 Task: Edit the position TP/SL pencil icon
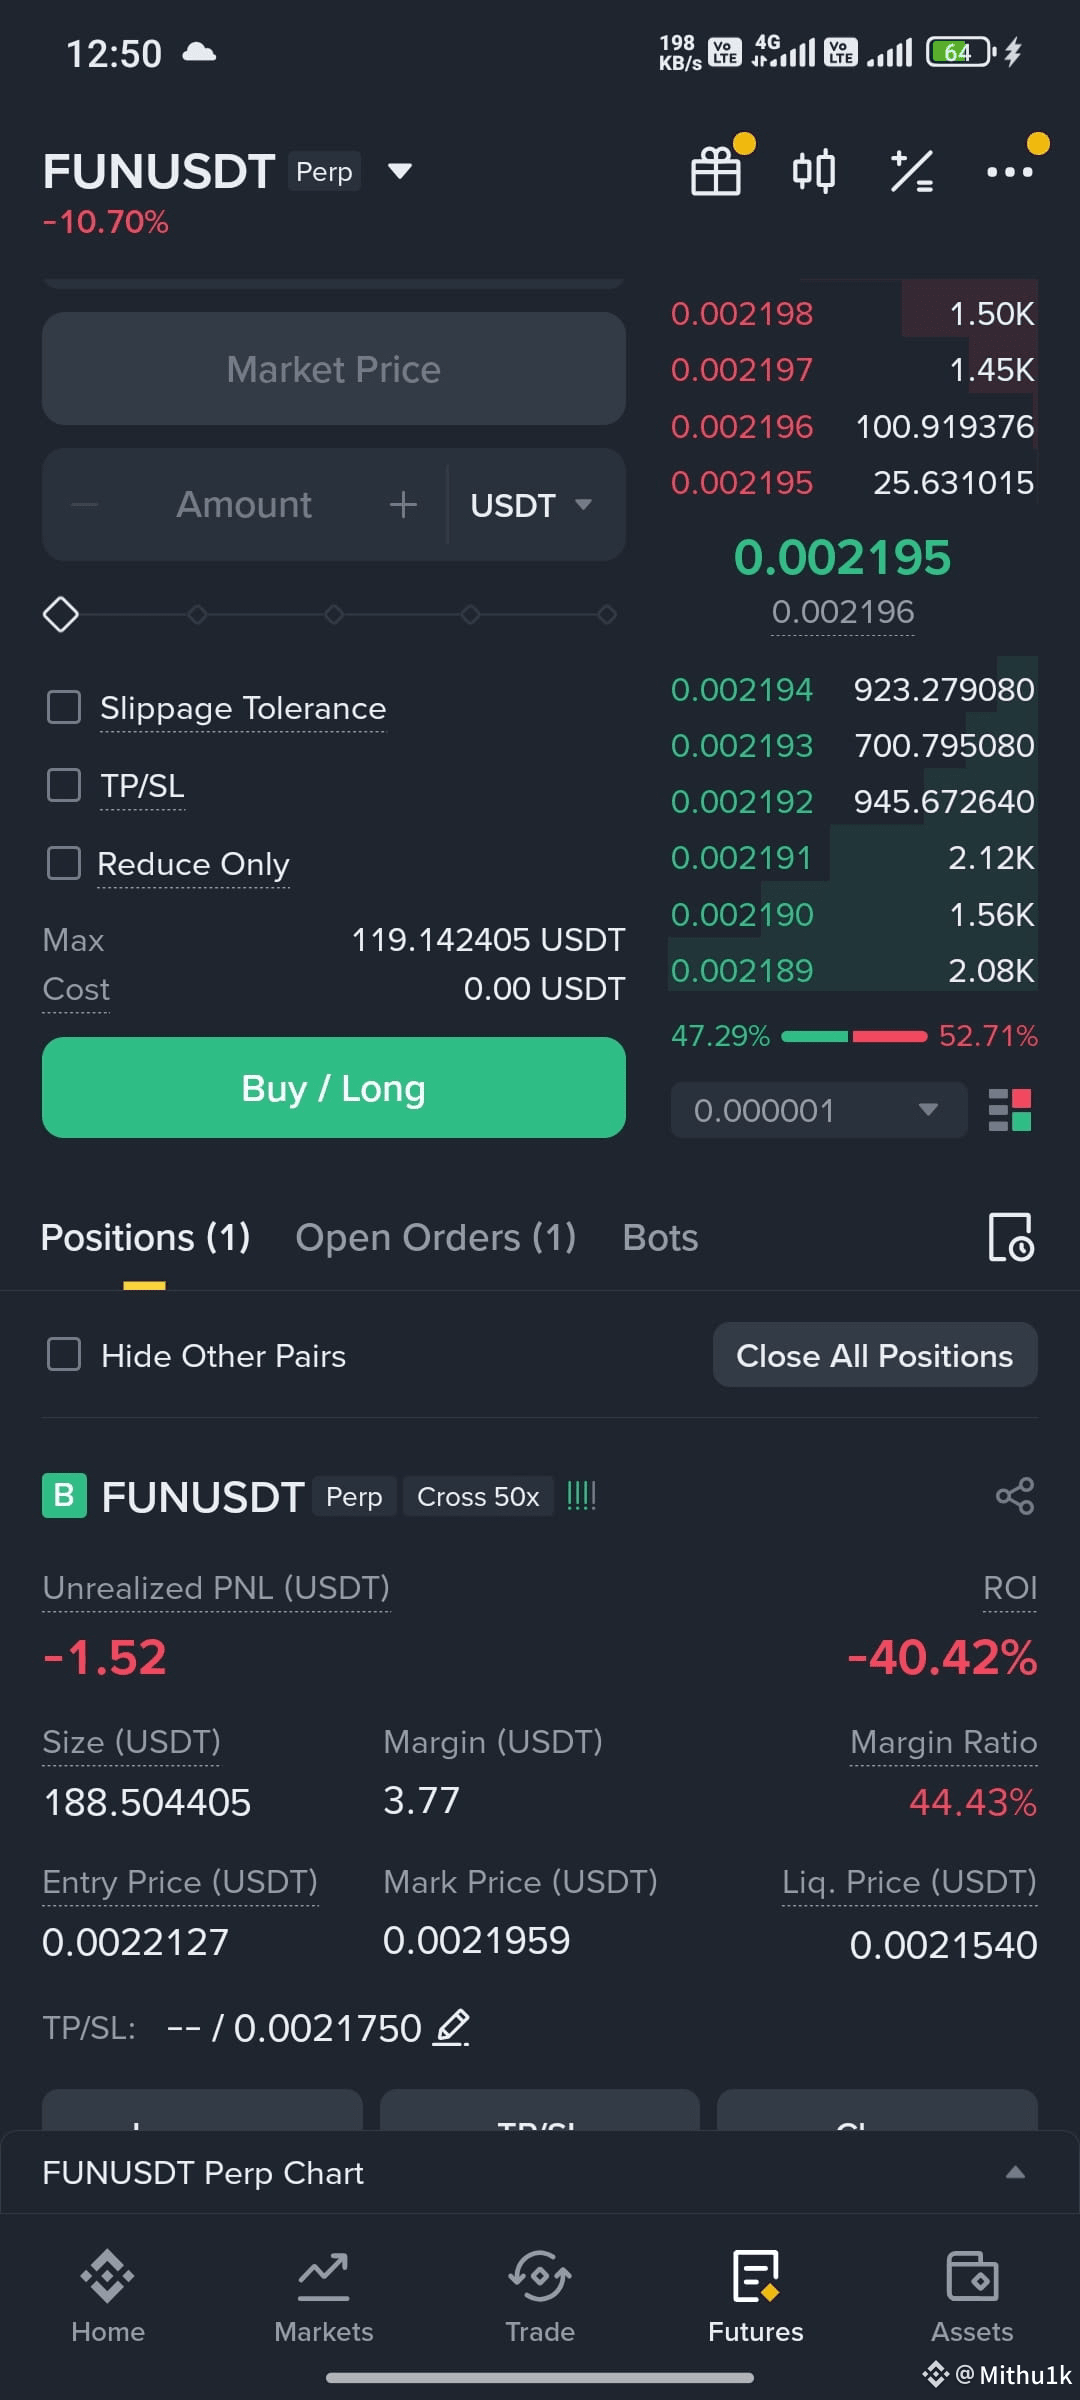coord(452,2027)
